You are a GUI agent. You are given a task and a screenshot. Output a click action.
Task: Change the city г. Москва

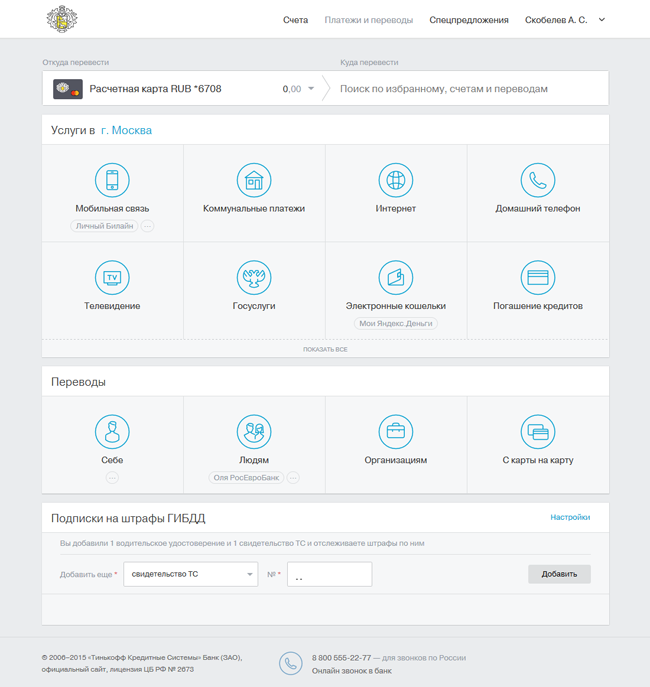pos(126,130)
